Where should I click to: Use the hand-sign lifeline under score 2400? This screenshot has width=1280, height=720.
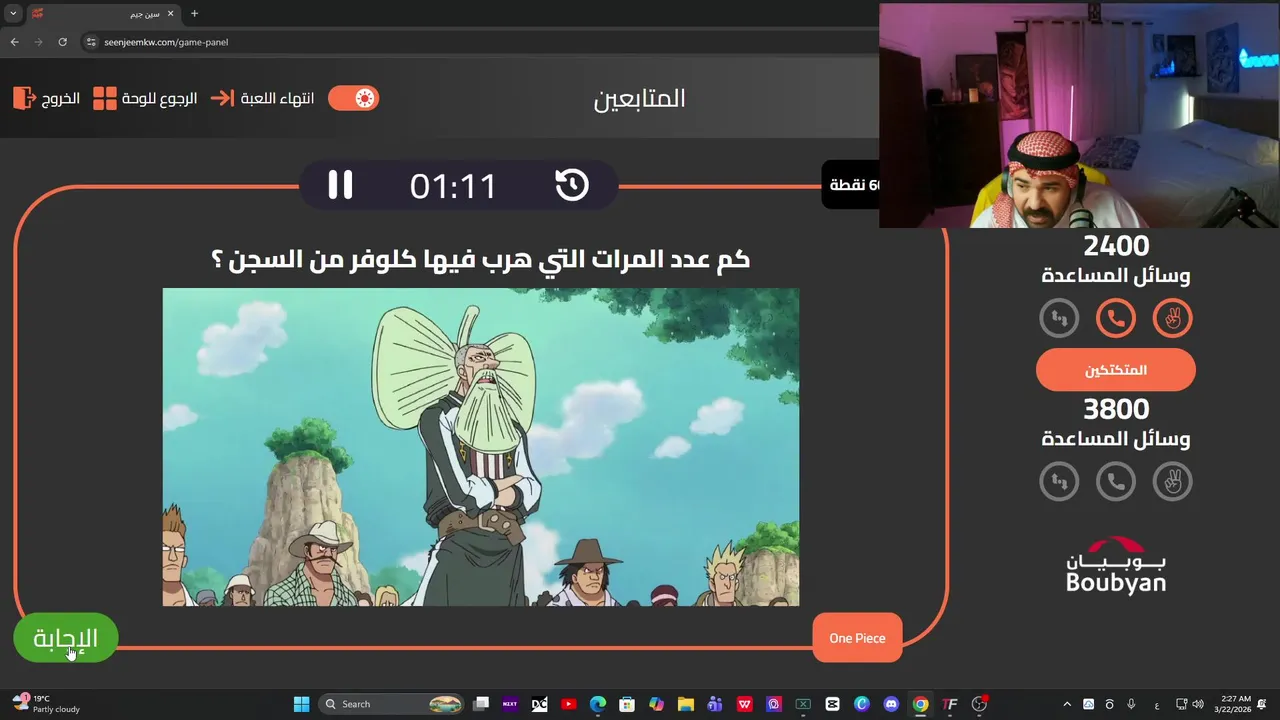point(1173,319)
